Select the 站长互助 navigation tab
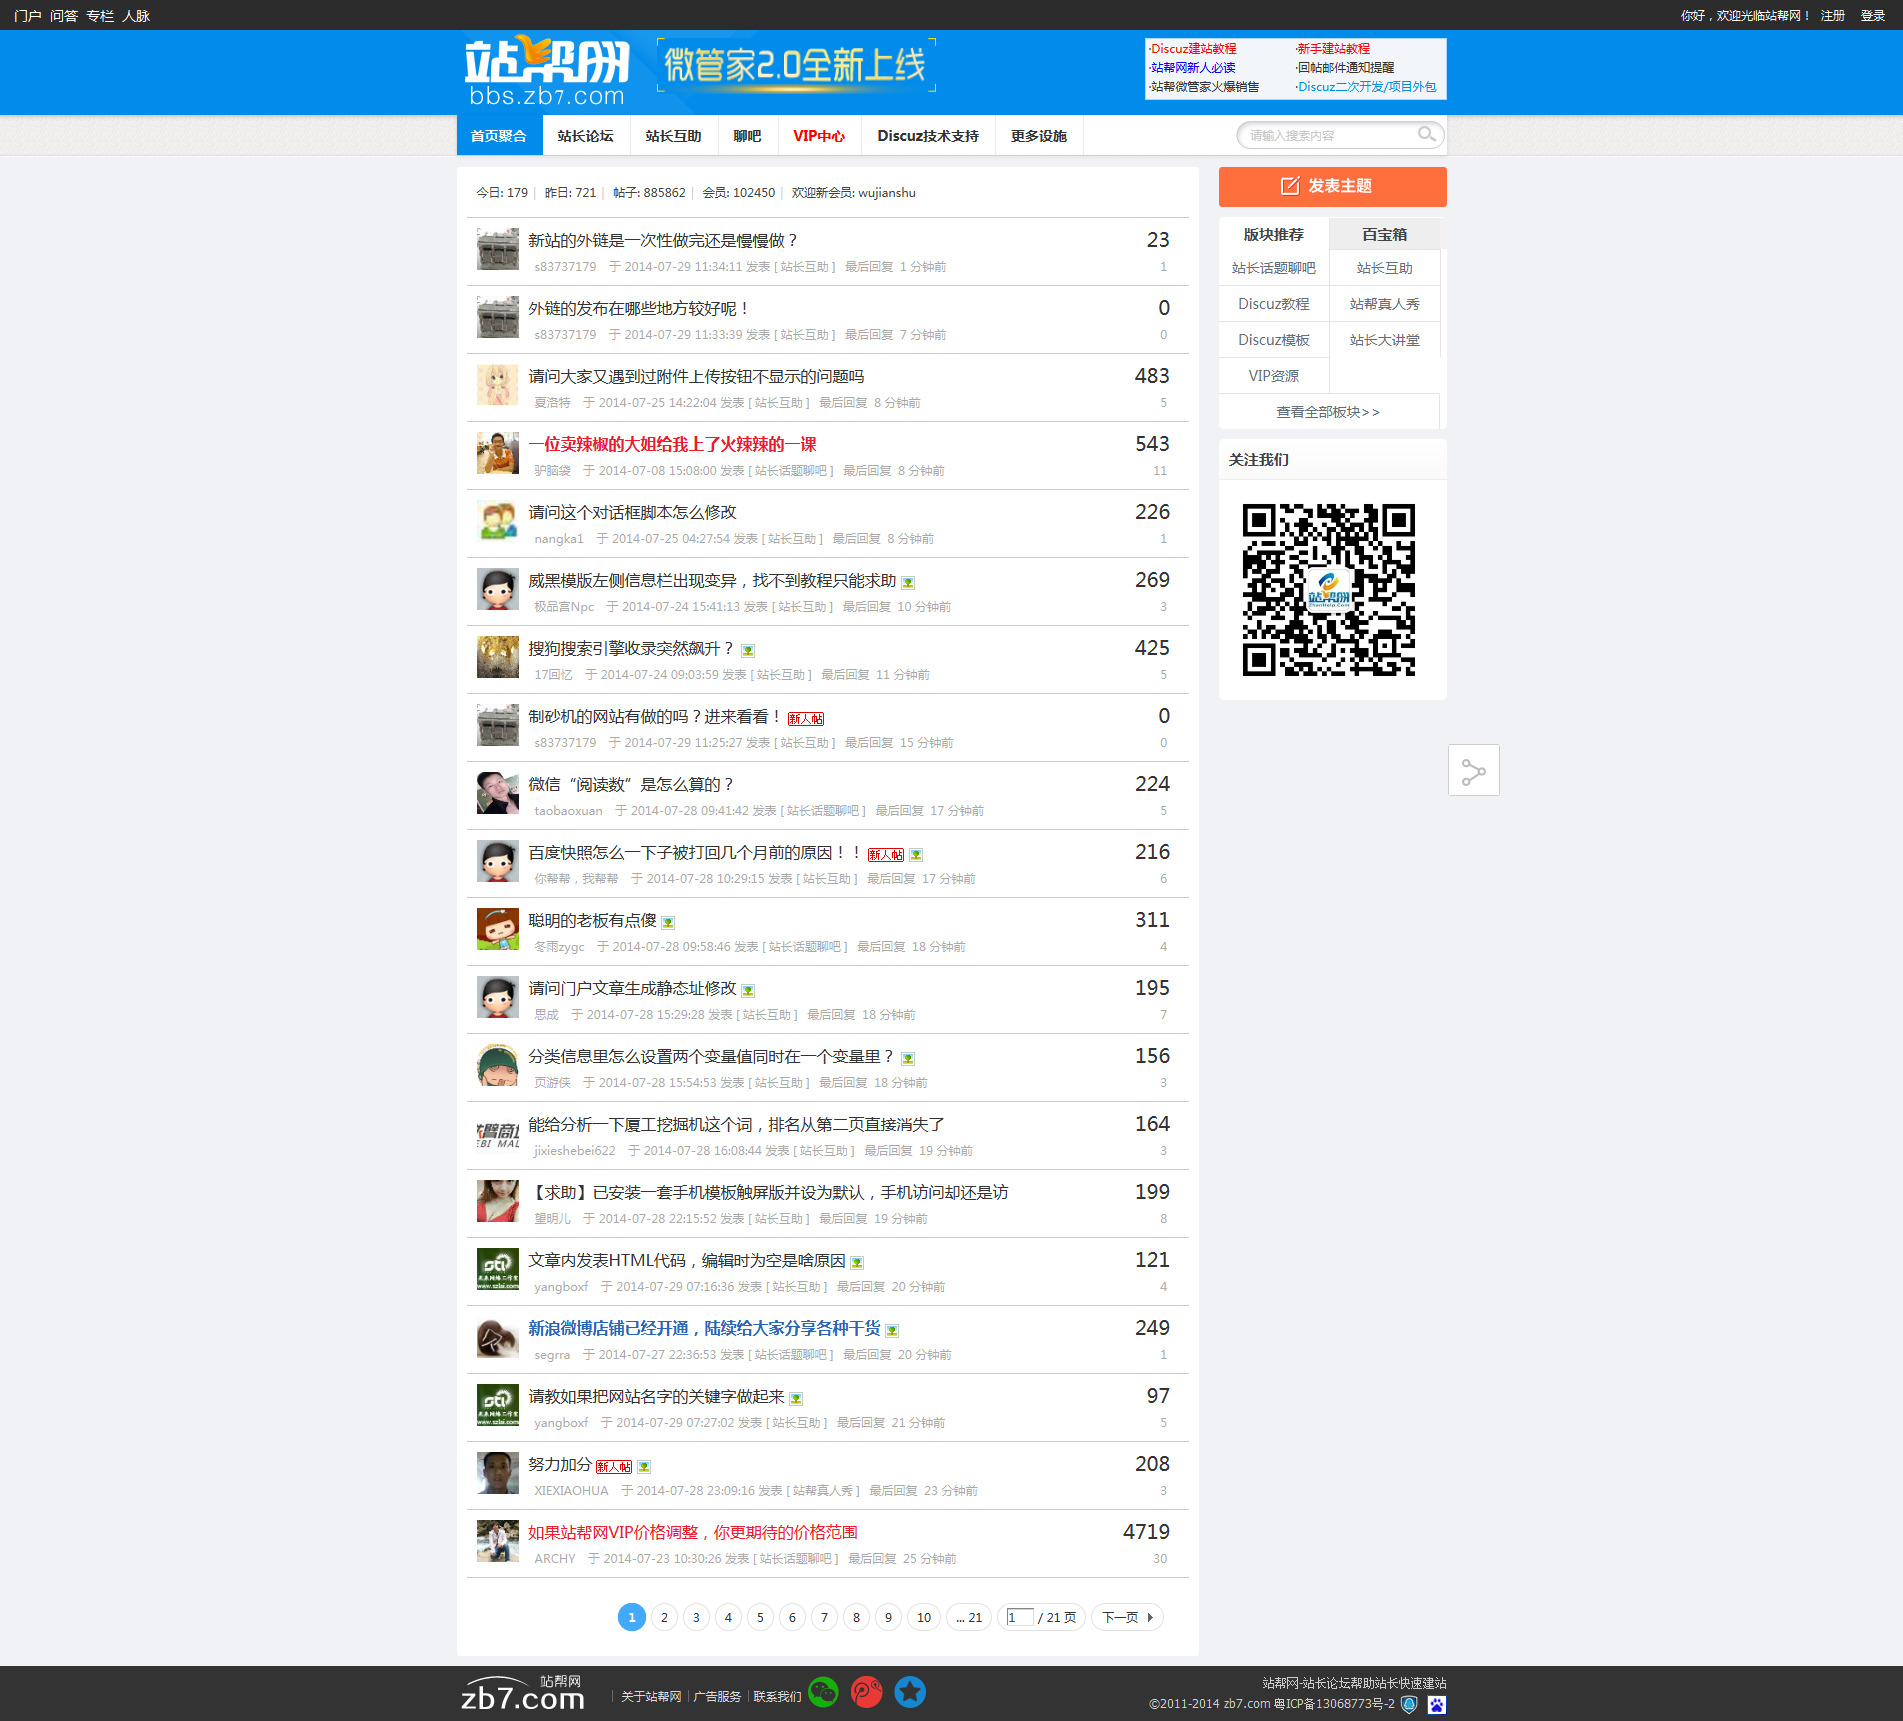This screenshot has height=1721, width=1903. pos(674,136)
